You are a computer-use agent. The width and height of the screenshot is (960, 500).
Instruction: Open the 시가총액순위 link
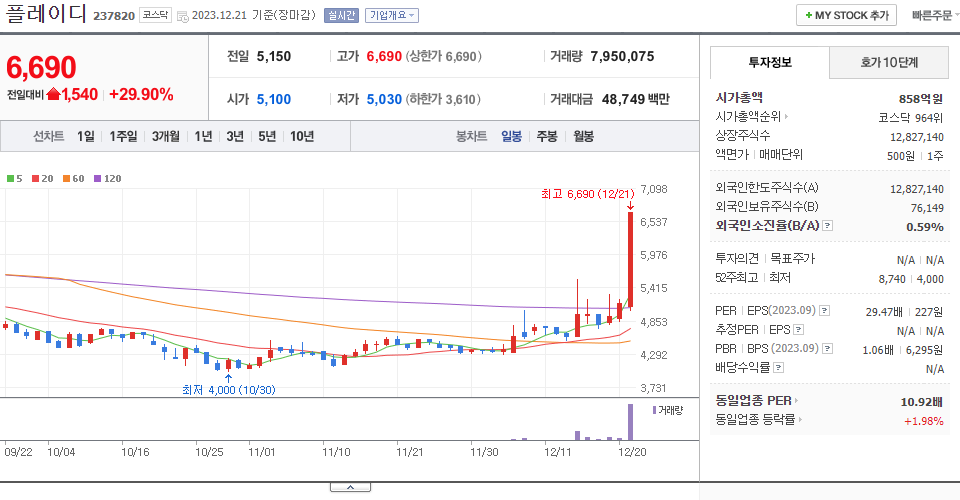(x=751, y=116)
